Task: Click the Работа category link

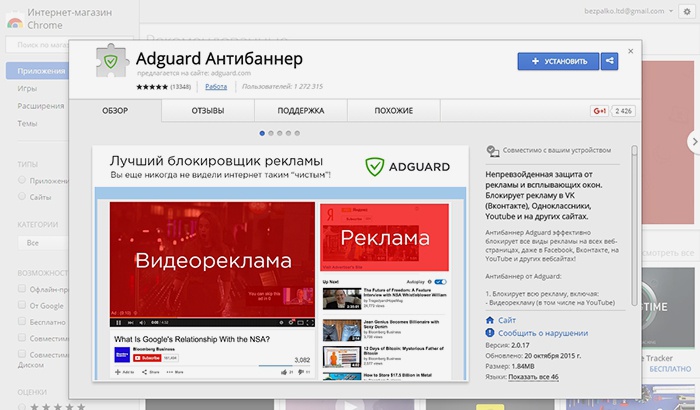Action: 216,87
